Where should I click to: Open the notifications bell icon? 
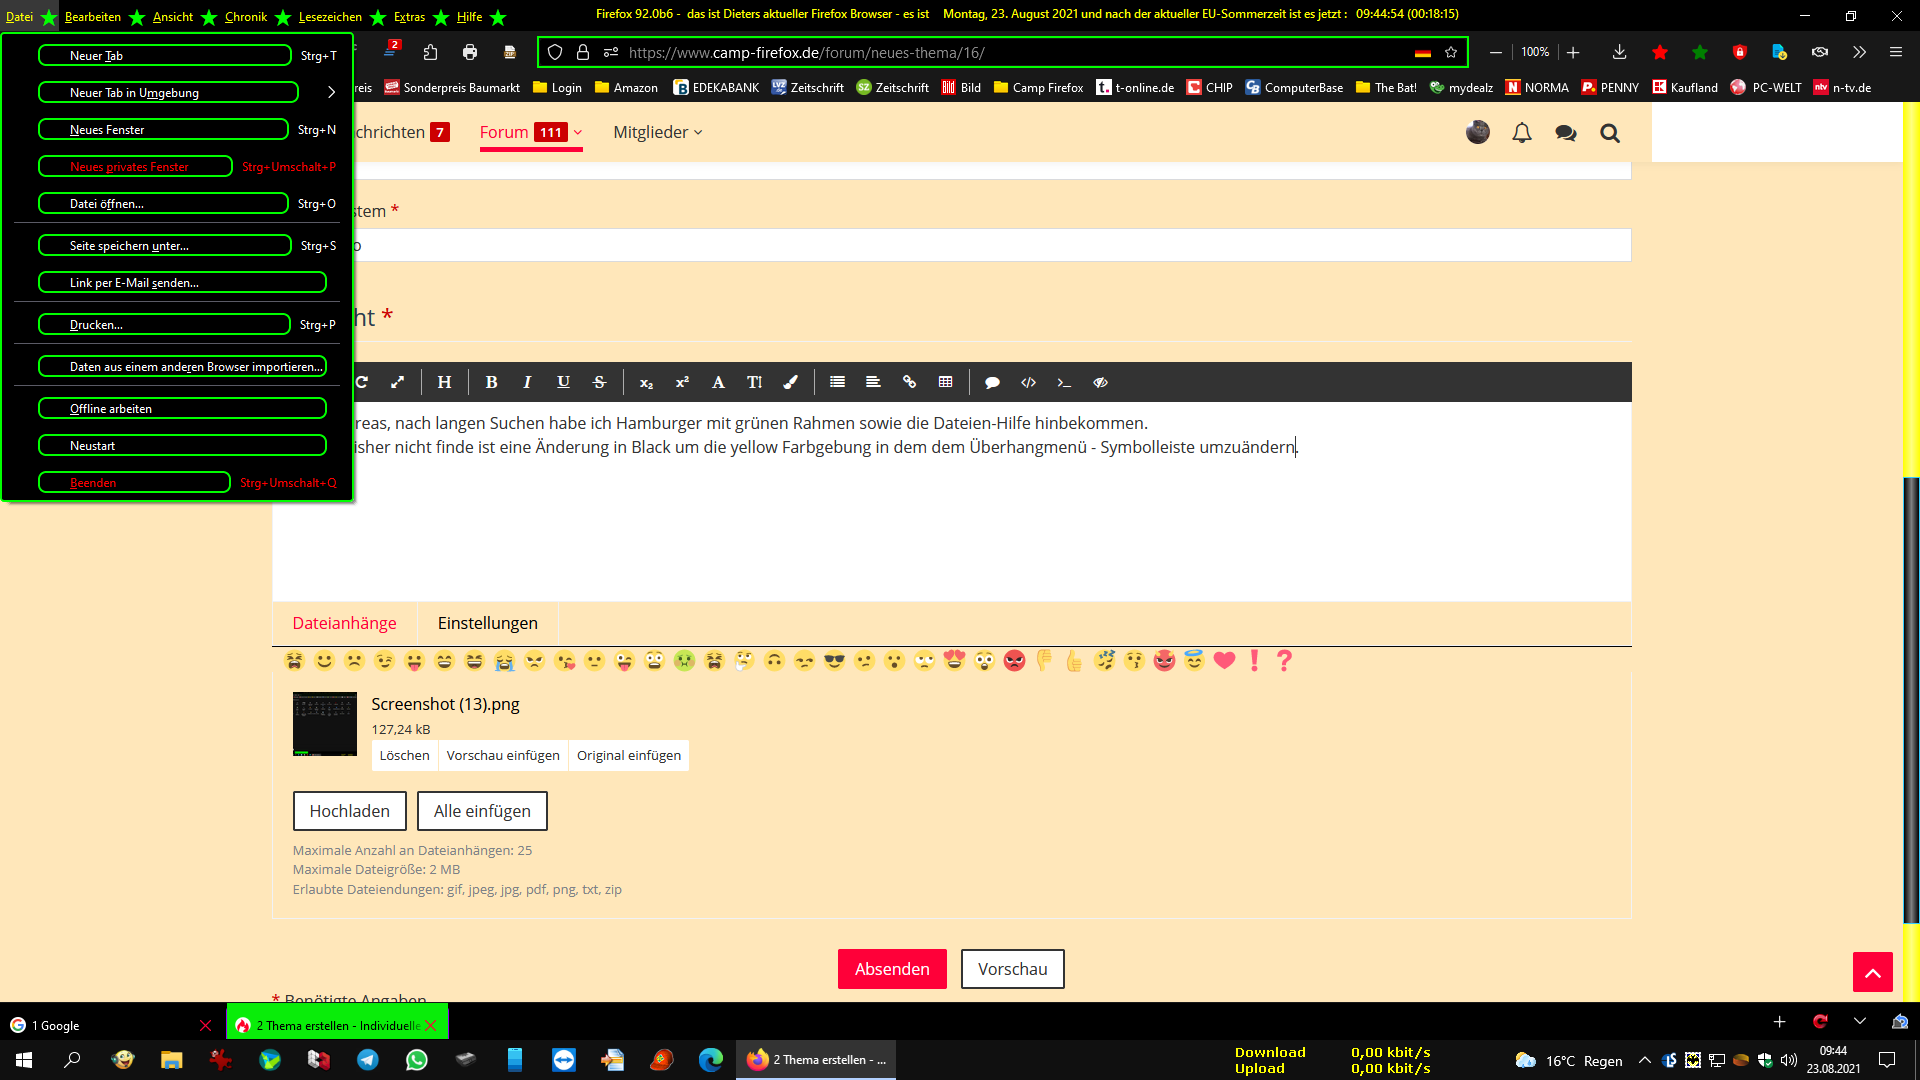[1521, 132]
